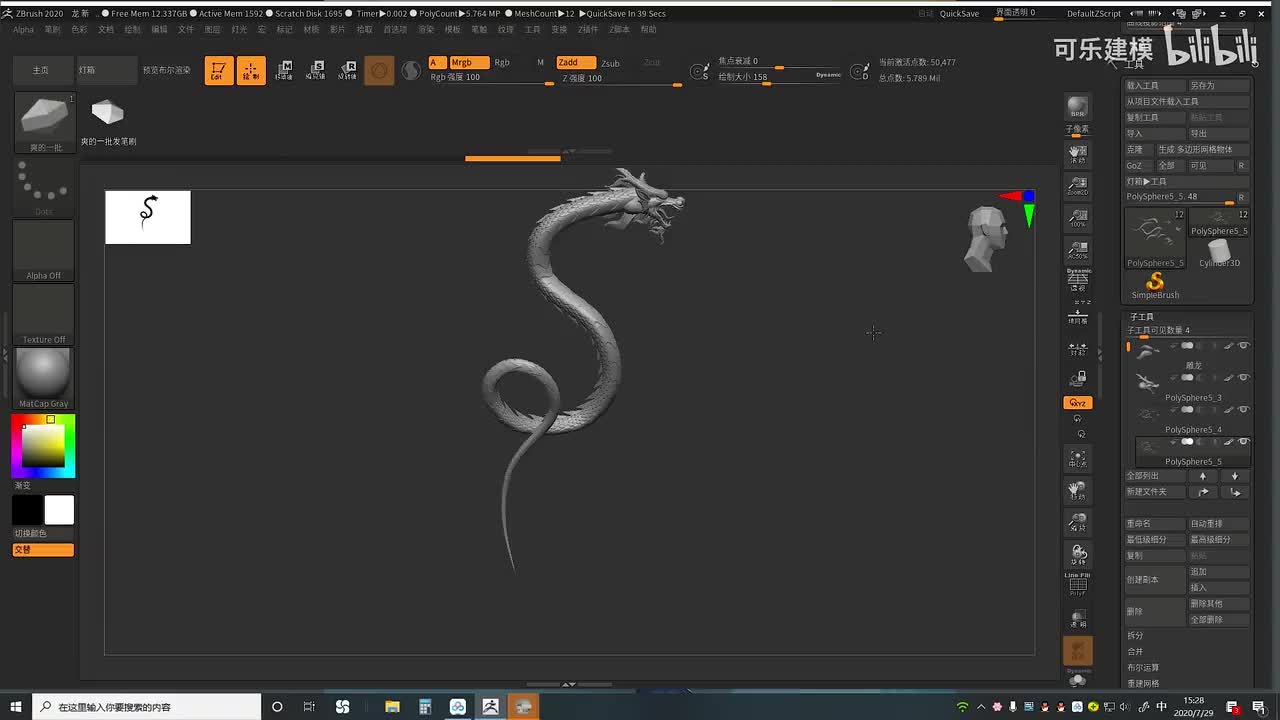Expand the 布尔运算 section

tap(1143, 667)
